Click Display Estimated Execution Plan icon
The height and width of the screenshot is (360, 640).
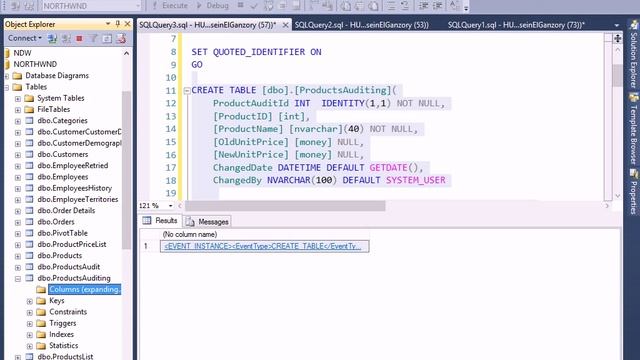pyautogui.click(x=269, y=6)
